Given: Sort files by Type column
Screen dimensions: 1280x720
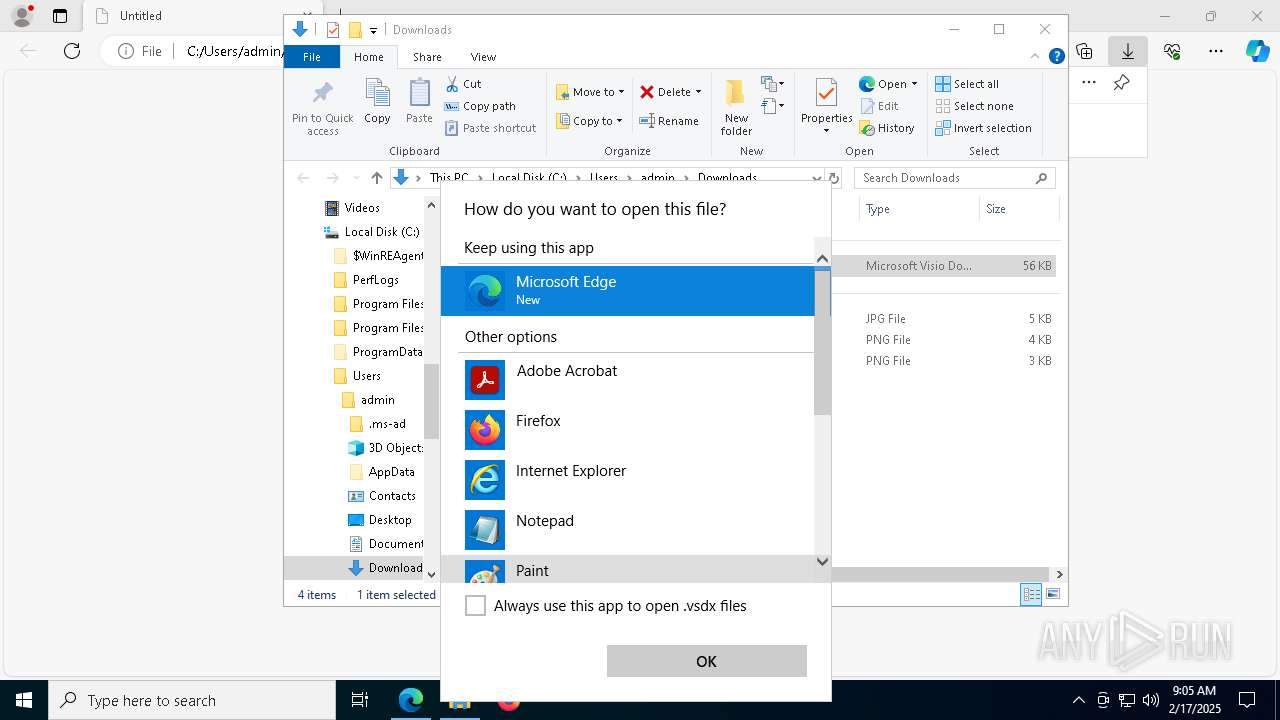Looking at the screenshot, I should 919,209.
